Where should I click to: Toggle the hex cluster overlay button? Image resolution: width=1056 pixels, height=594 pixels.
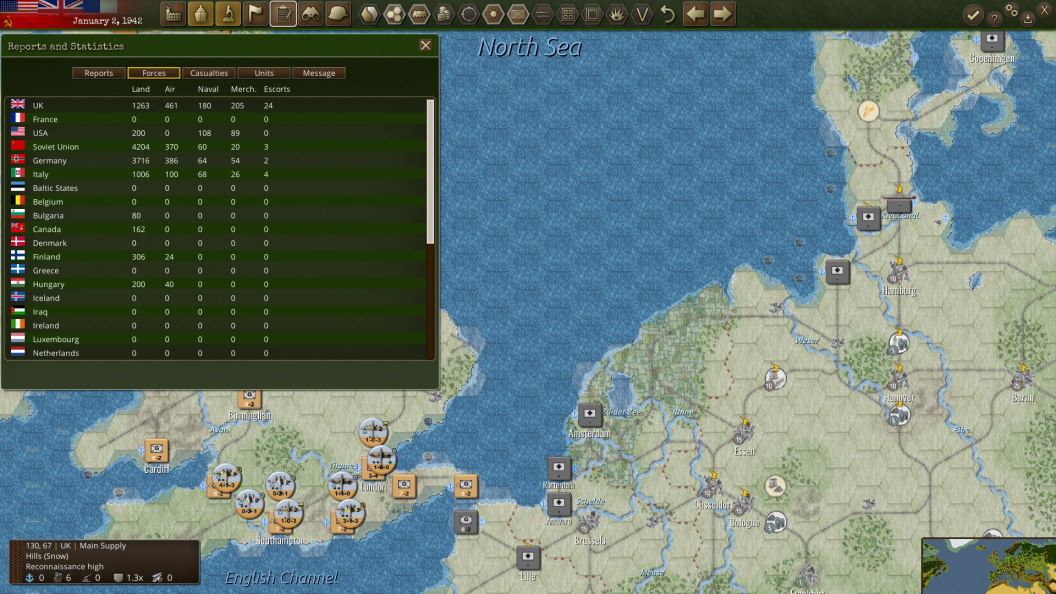coord(395,14)
